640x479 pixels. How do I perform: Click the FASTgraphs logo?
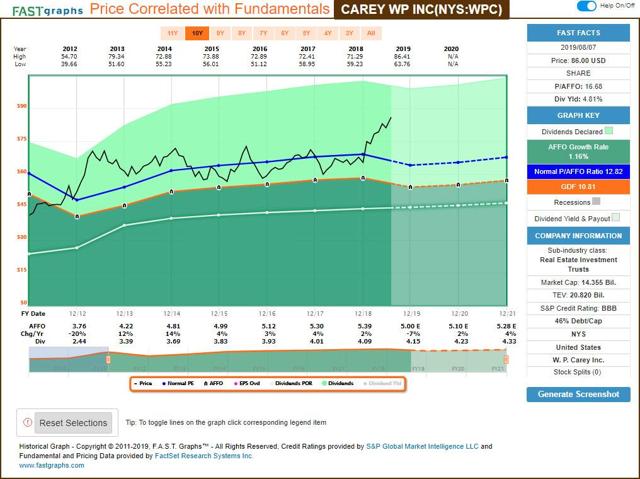[x=47, y=11]
